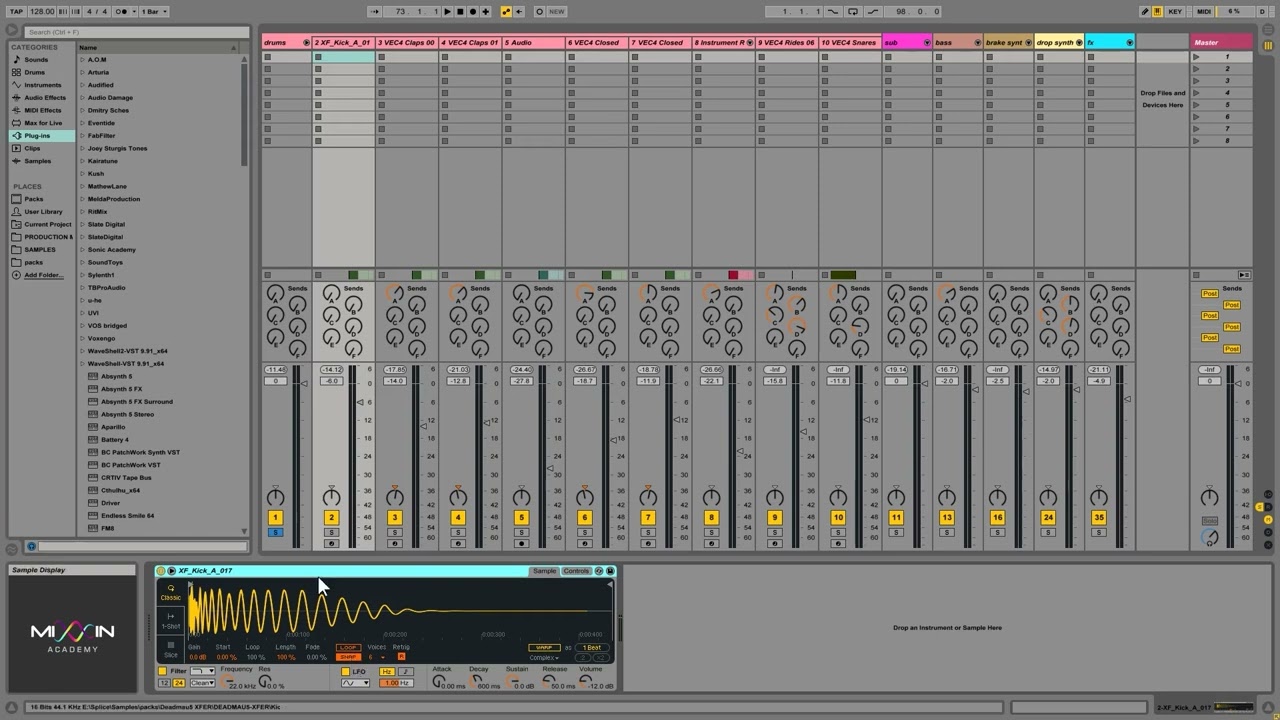Click the TAP tempo button
The image size is (1280, 720).
pyautogui.click(x=16, y=11)
